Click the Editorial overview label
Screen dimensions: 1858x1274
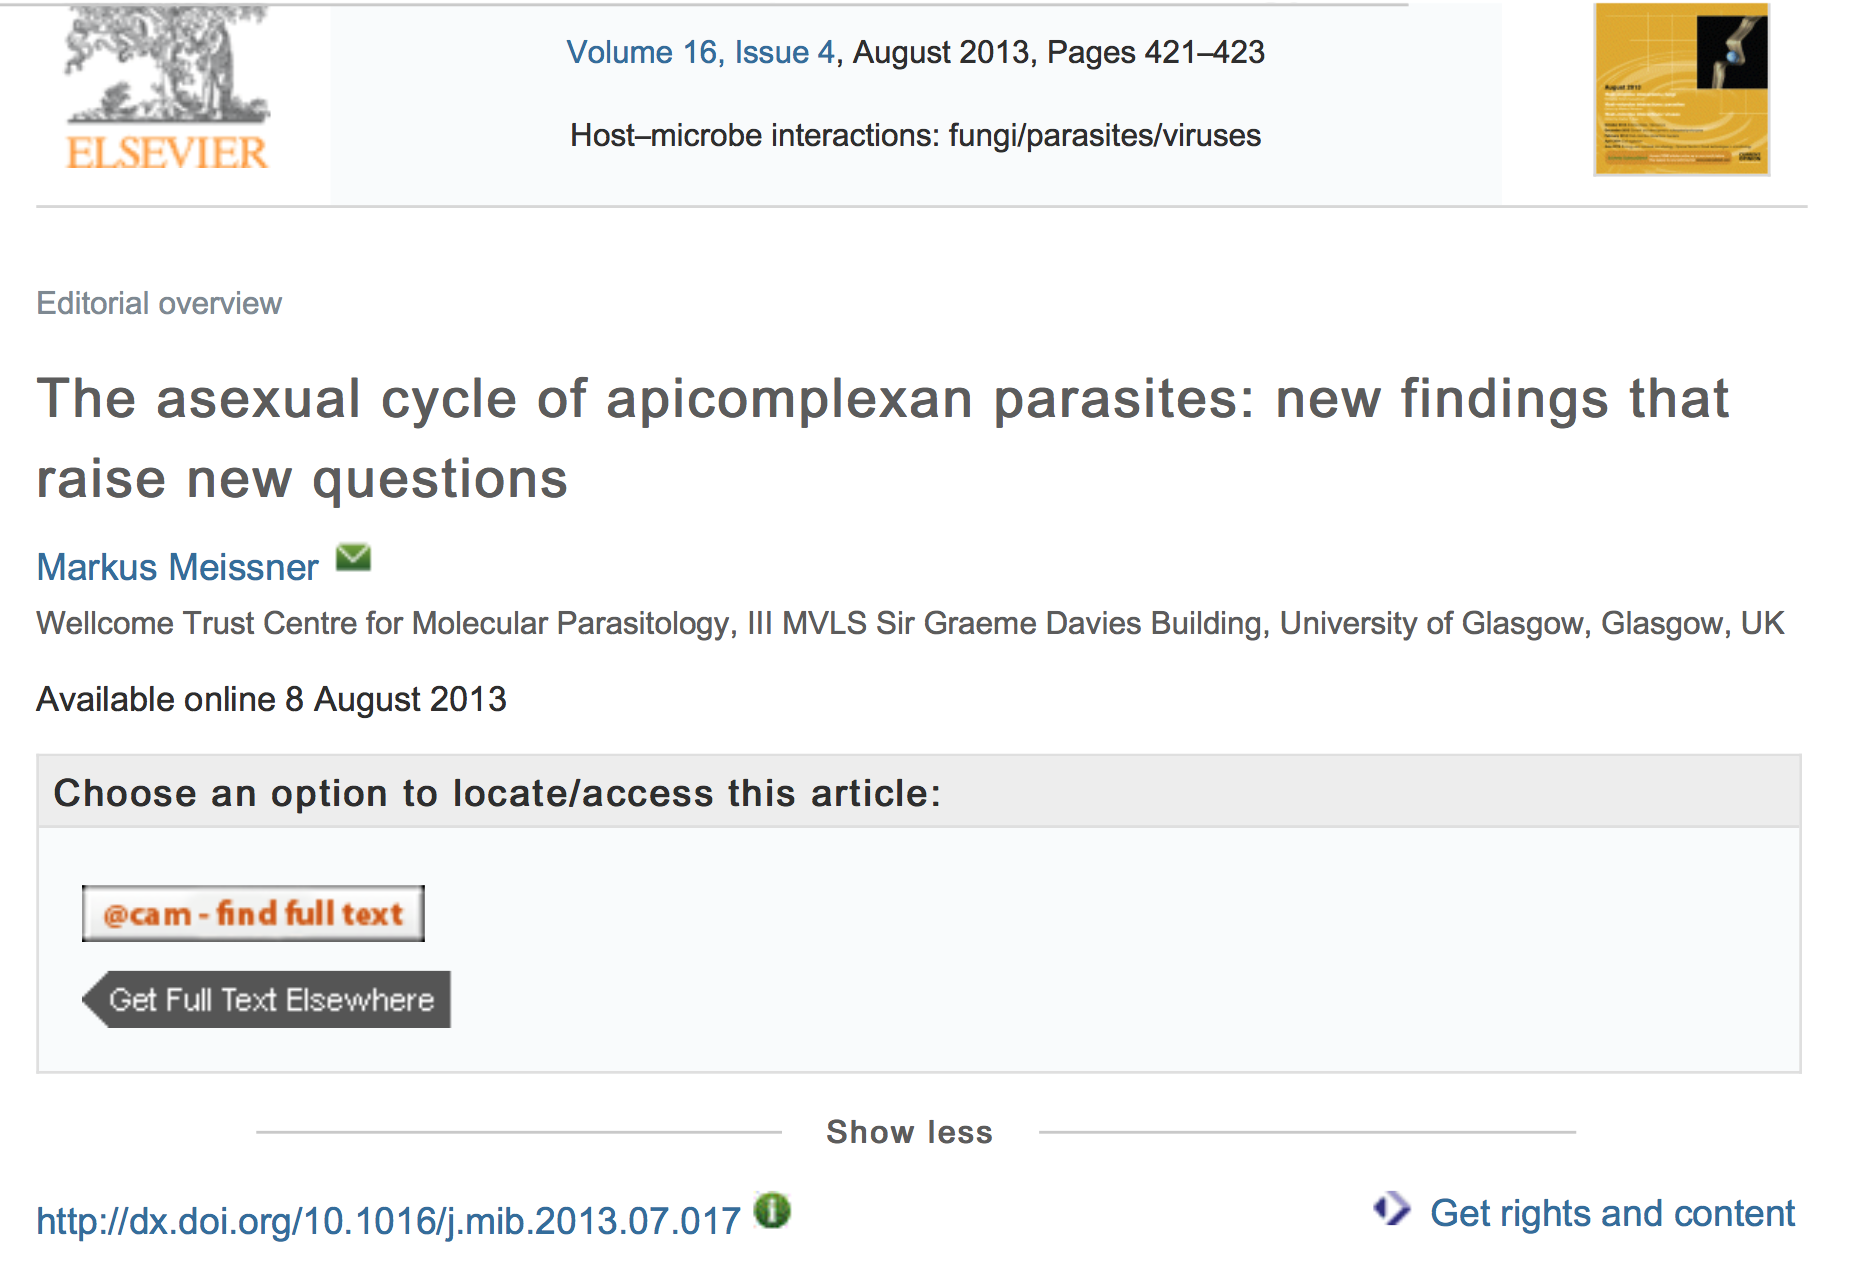159,303
